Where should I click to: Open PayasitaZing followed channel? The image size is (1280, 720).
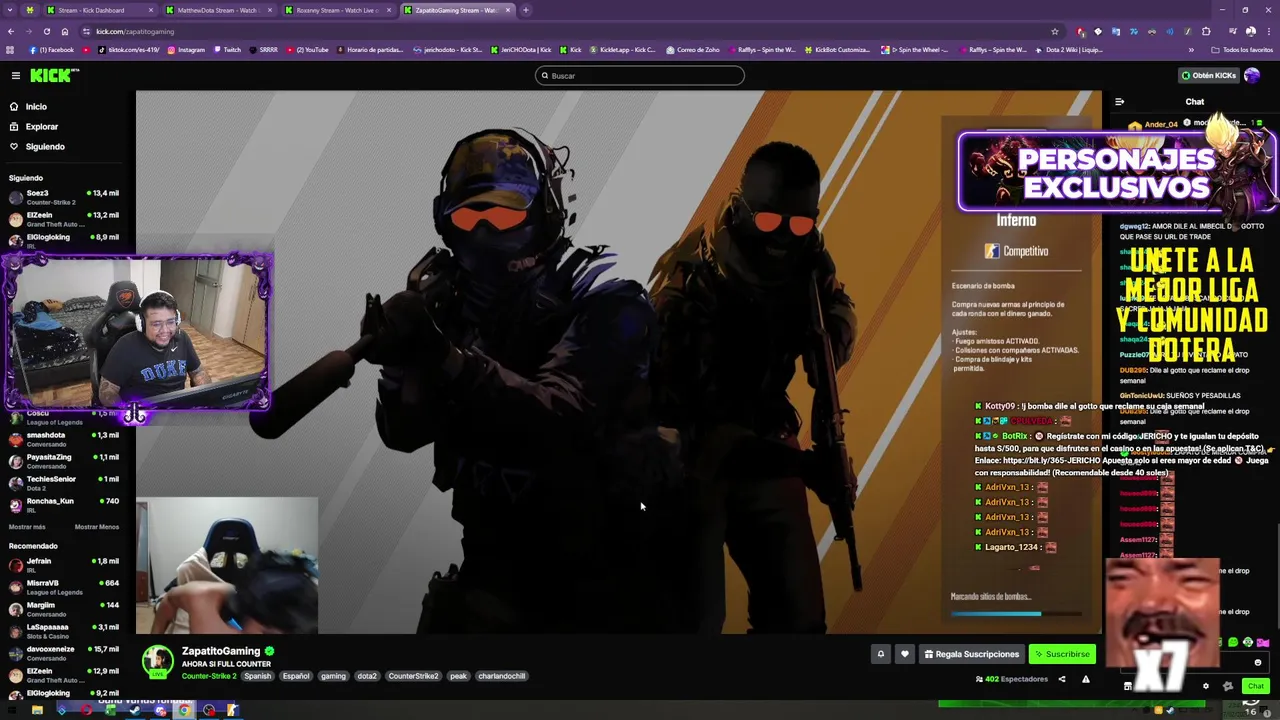(x=64, y=461)
